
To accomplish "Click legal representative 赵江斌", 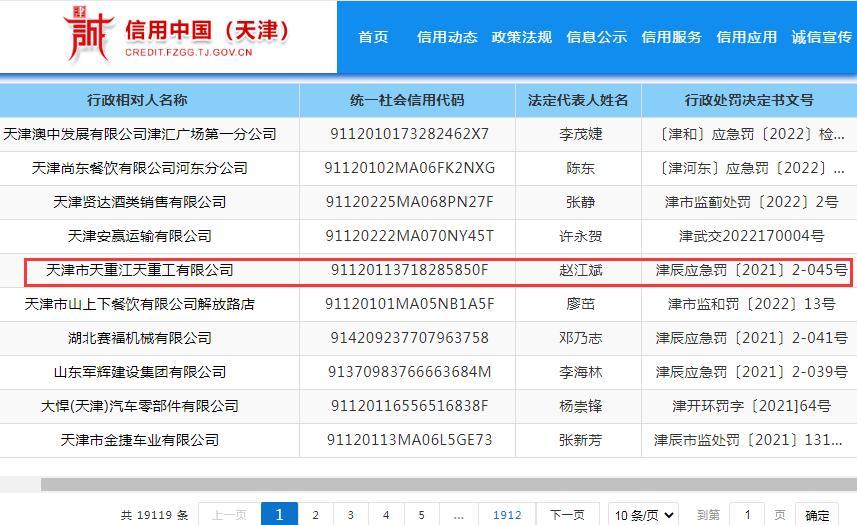I will [580, 270].
